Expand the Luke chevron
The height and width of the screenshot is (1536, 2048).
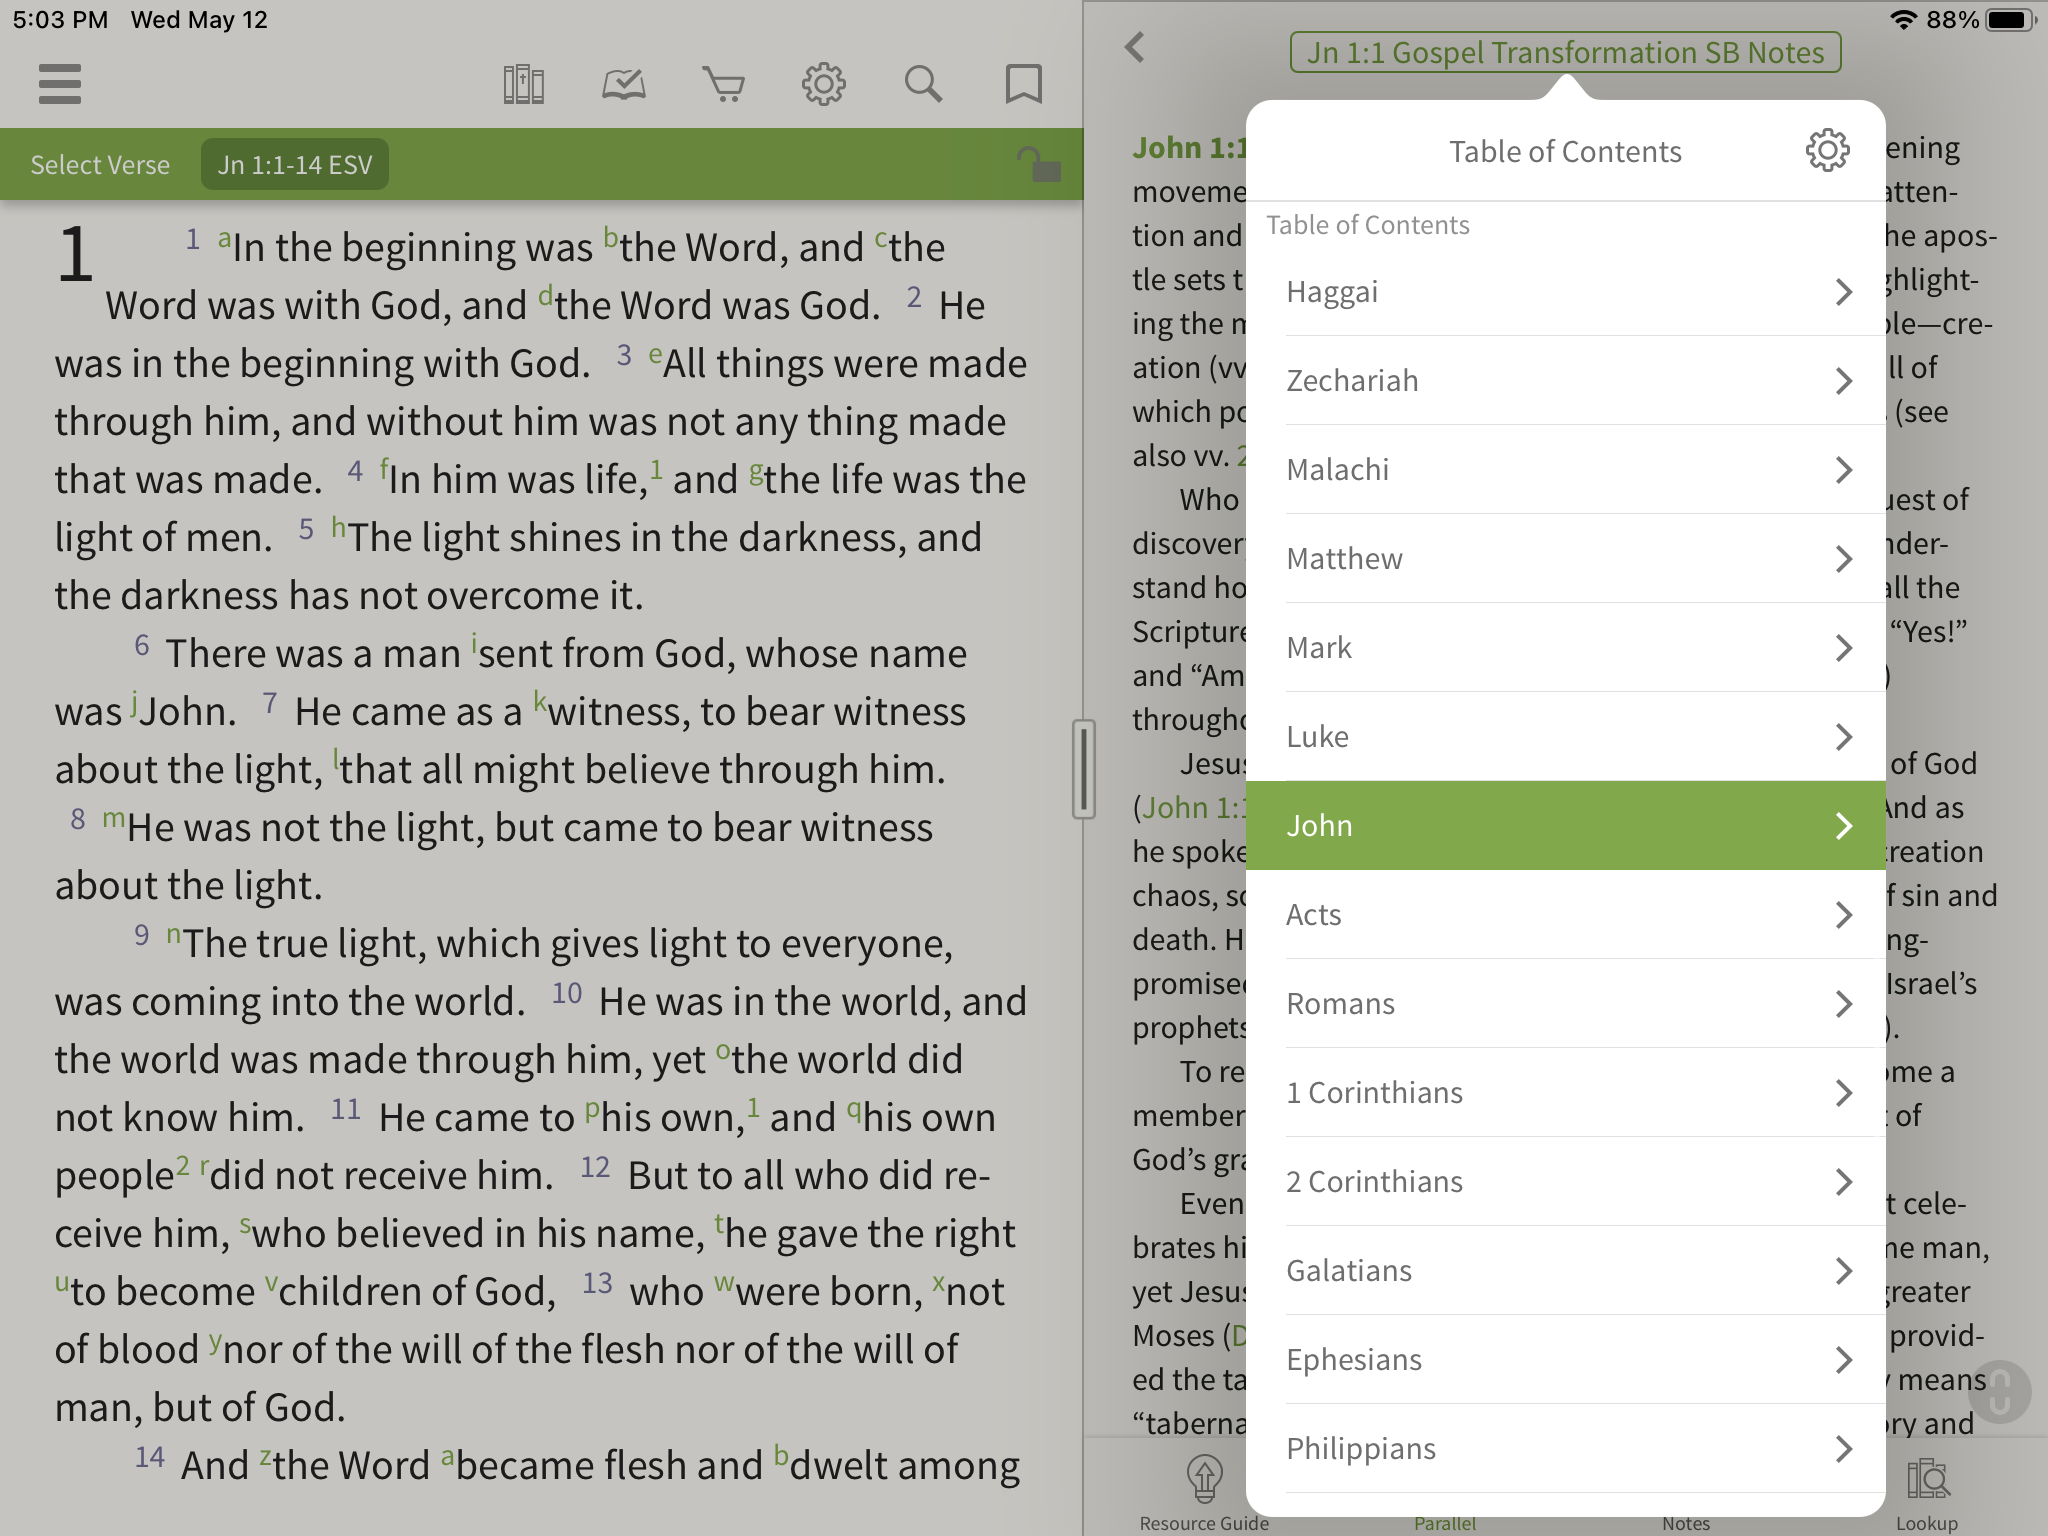pos(1844,737)
